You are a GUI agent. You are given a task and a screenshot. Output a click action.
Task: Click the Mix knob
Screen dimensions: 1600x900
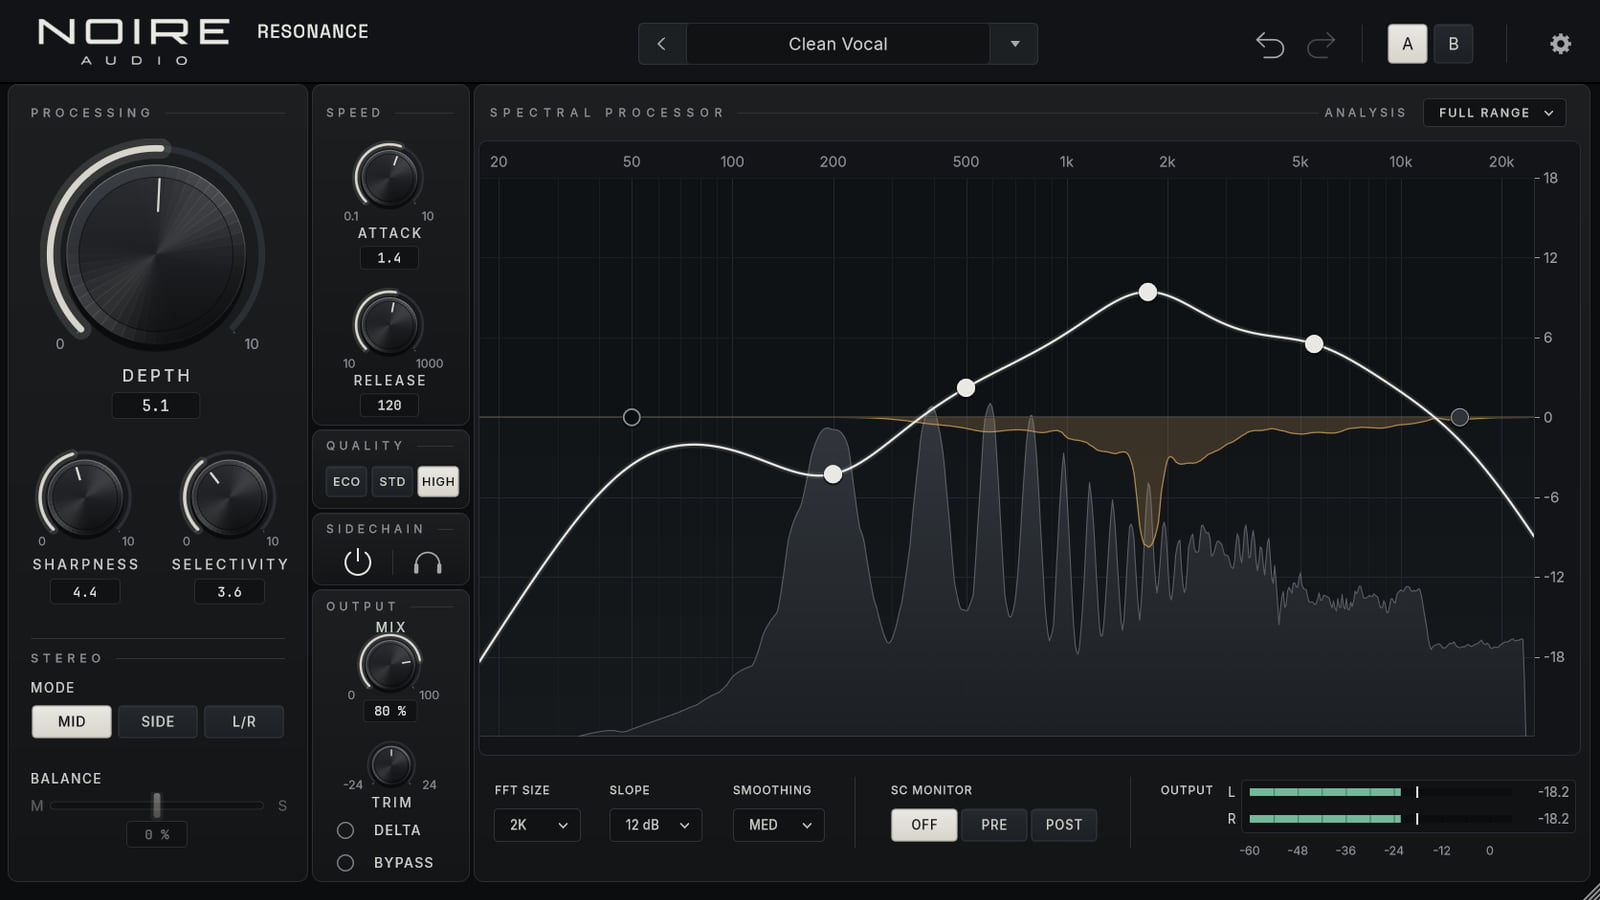coord(389,664)
